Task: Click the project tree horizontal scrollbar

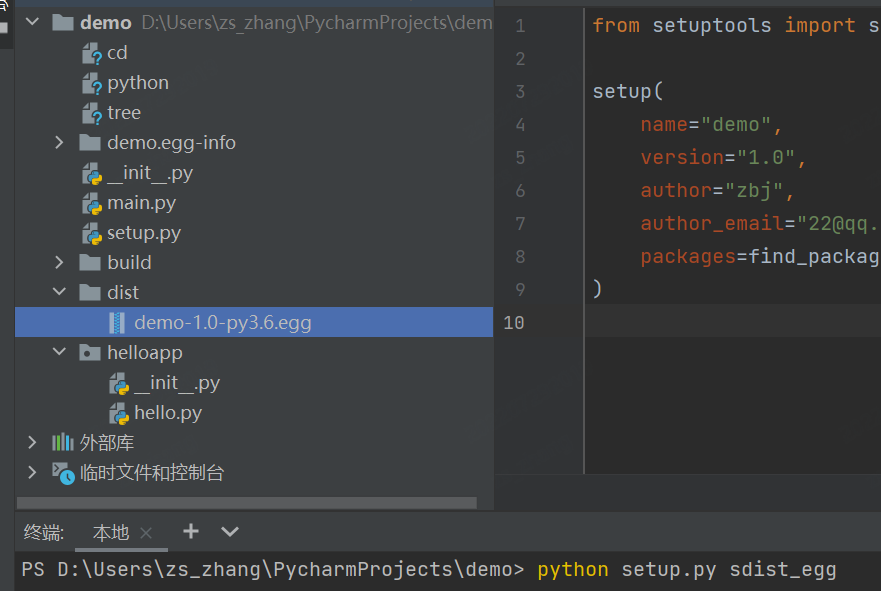Action: coord(250,503)
